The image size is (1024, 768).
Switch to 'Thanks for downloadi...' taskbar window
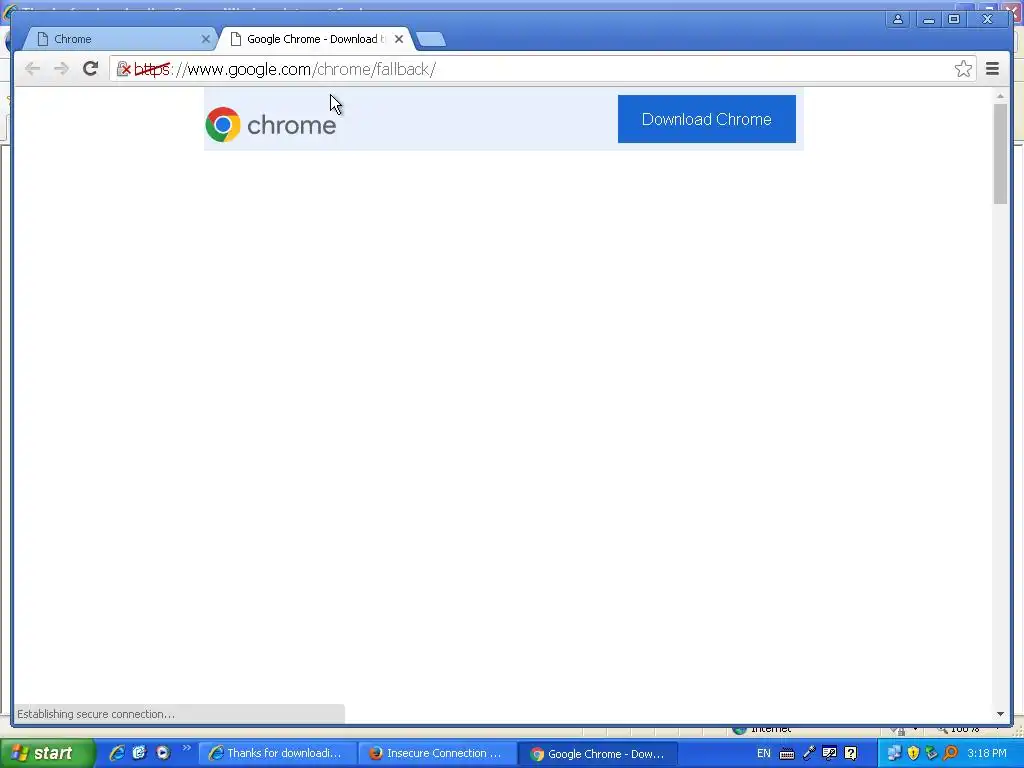pos(277,753)
